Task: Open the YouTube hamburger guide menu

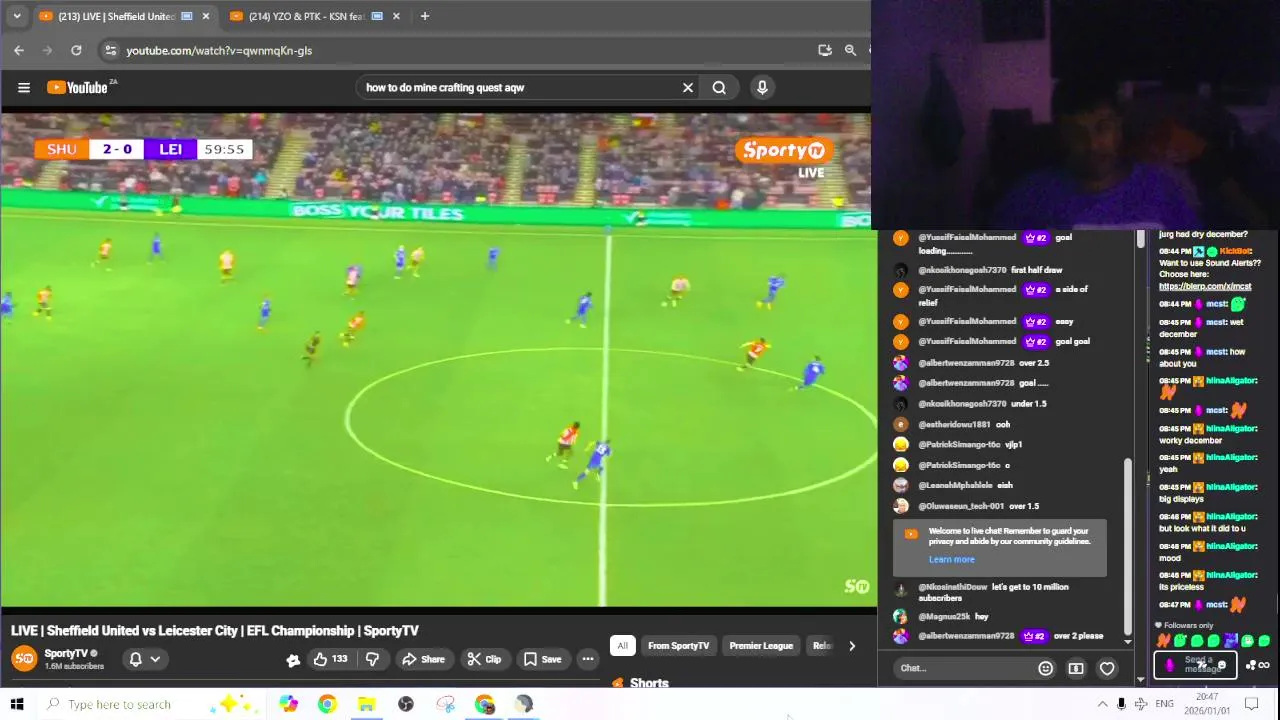Action: (24, 87)
